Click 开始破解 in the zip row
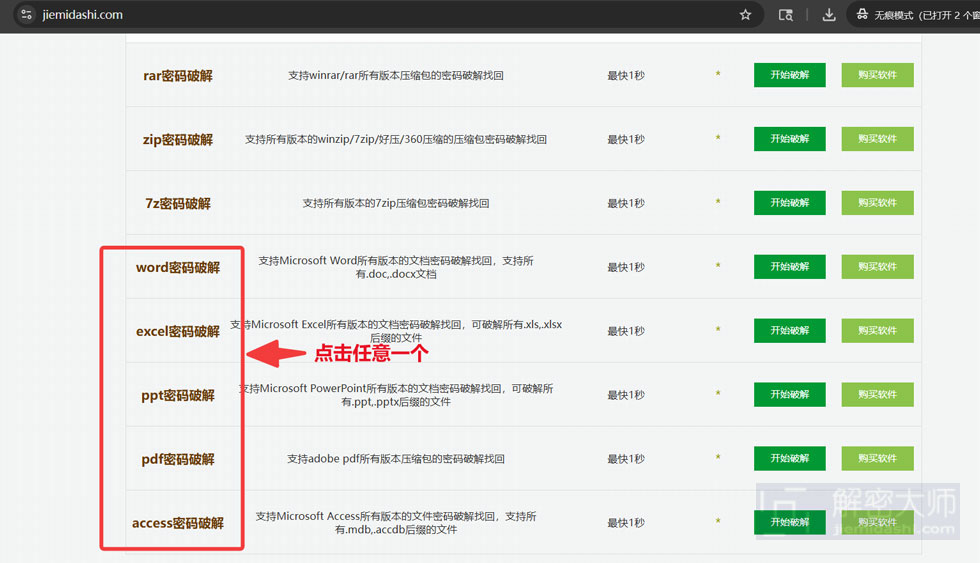Image resolution: width=980 pixels, height=563 pixels. pos(789,139)
